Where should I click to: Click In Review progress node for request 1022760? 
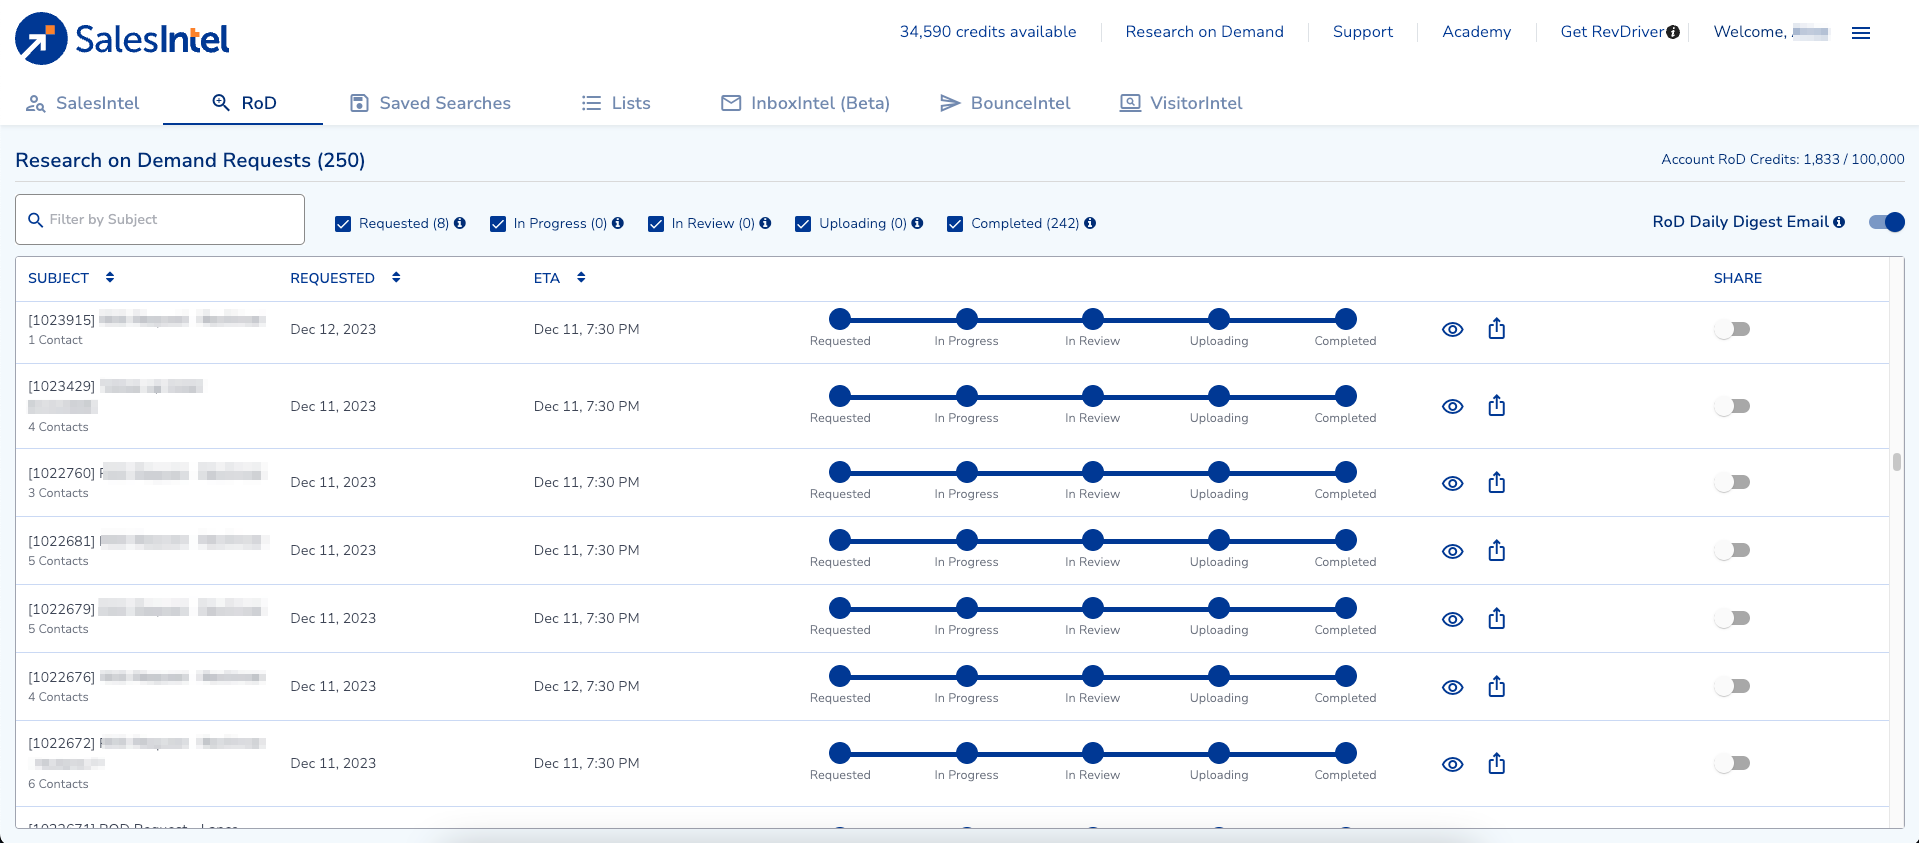click(1093, 472)
